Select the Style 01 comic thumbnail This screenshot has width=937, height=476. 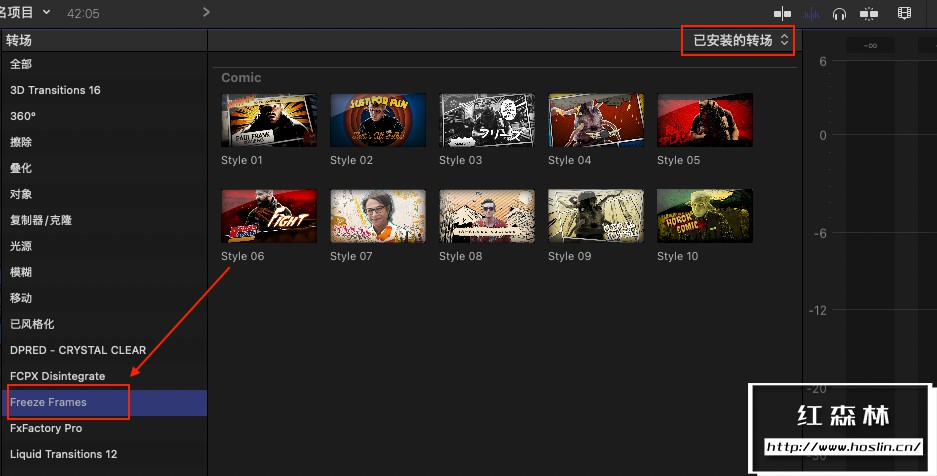click(x=269, y=120)
